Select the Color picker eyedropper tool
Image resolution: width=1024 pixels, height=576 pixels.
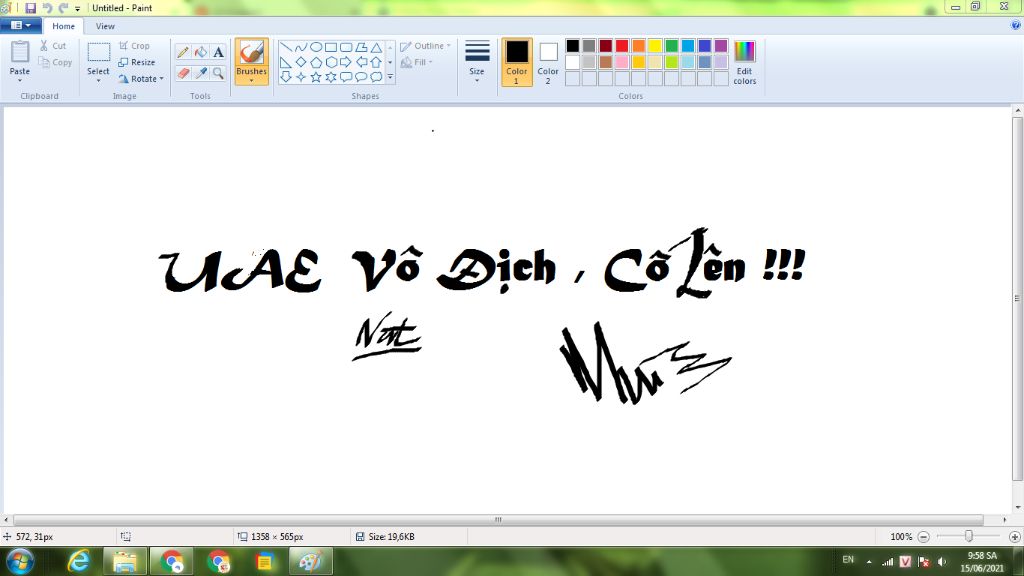pos(200,73)
